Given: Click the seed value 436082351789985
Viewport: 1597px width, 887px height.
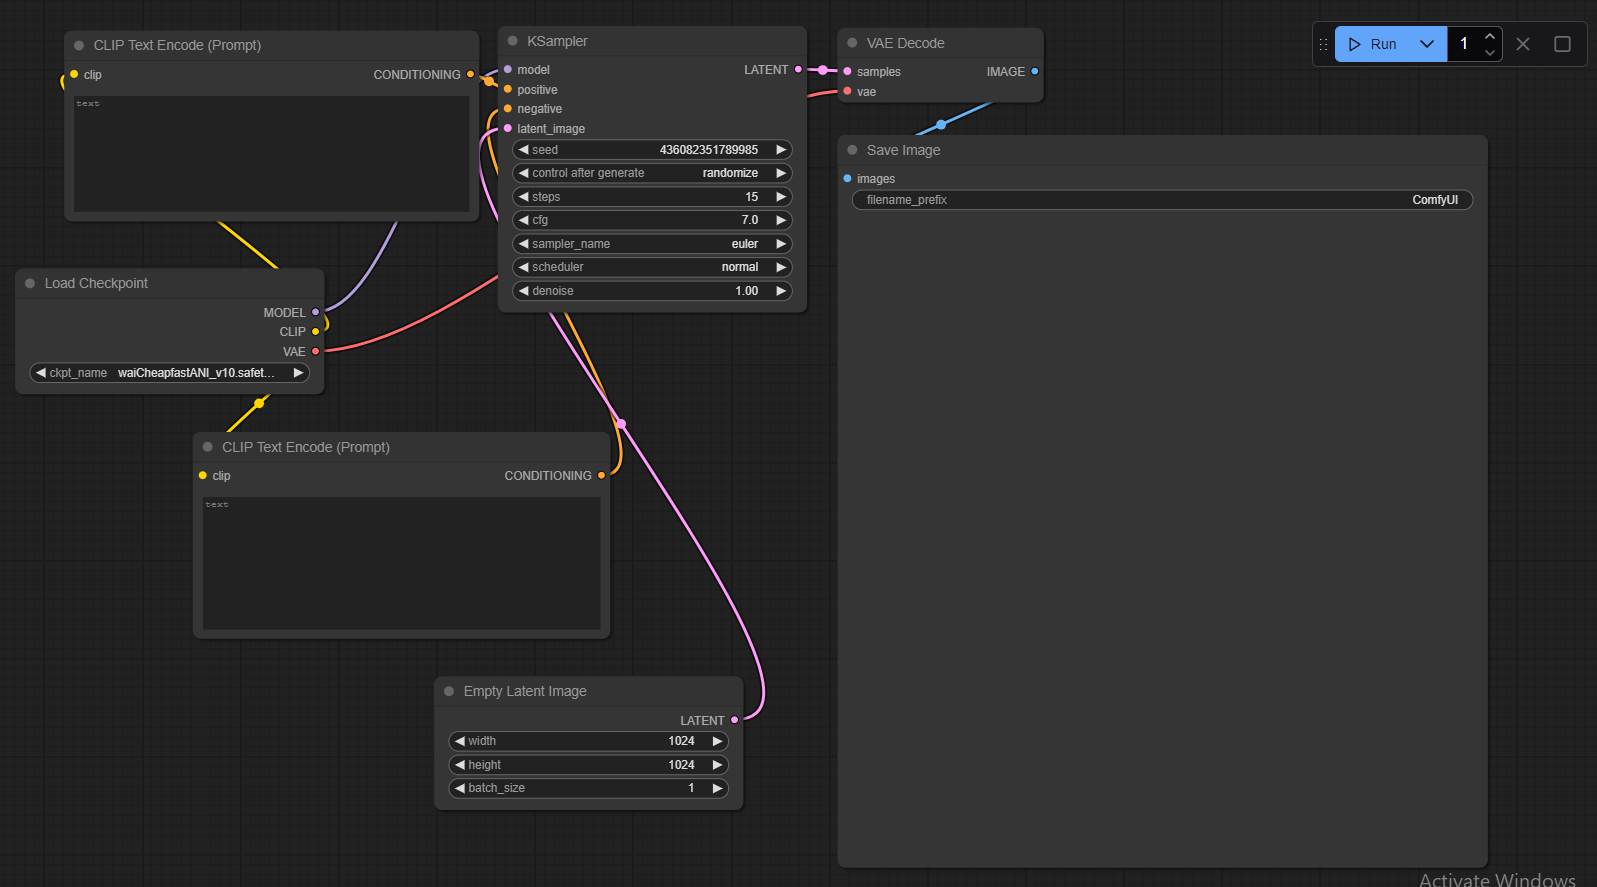Looking at the screenshot, I should click(x=708, y=150).
